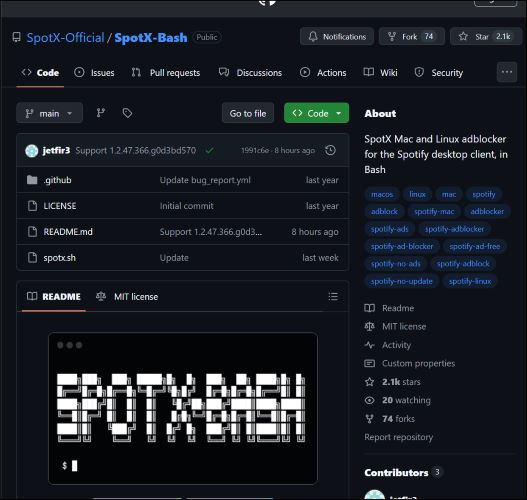Click the spotify-mac topic tag
Screen dimensions: 527x500
coord(434,211)
